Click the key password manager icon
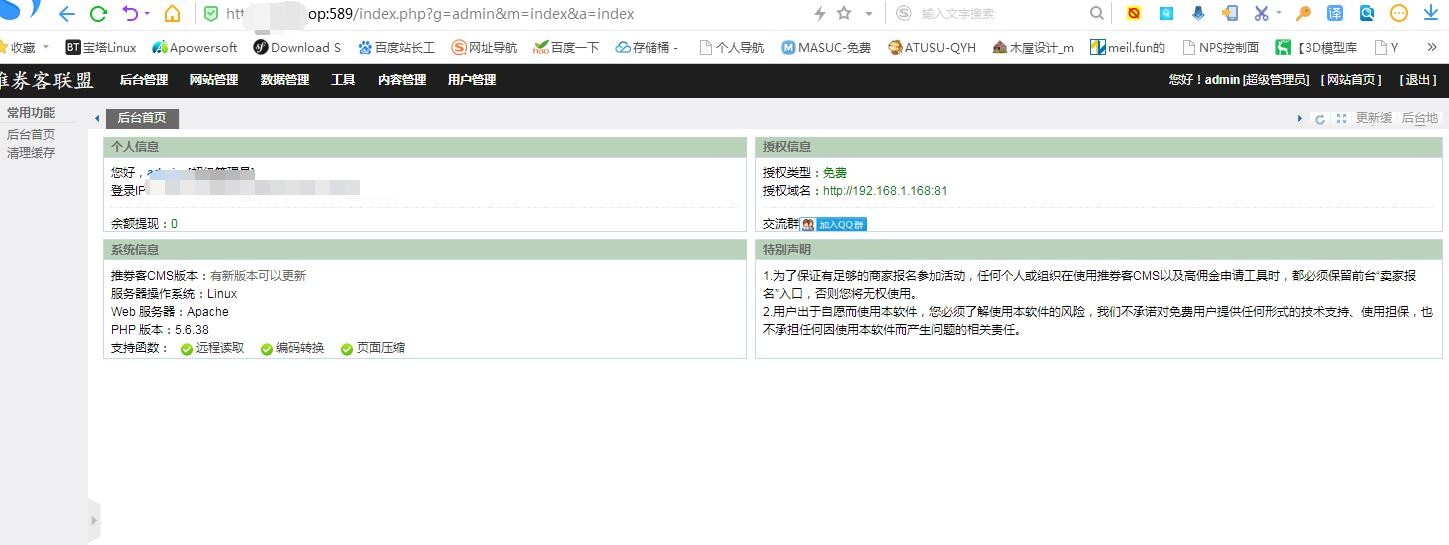 pos(1303,14)
